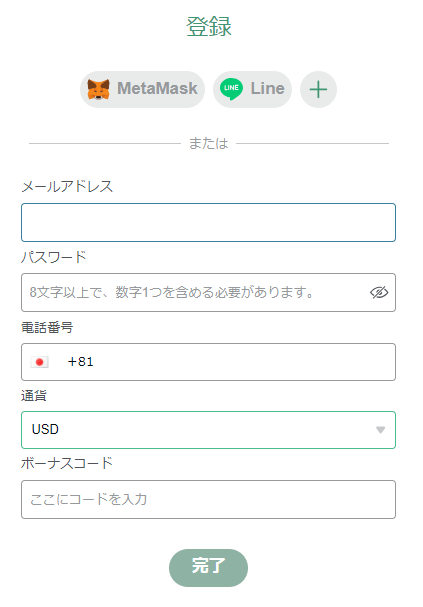Click the green LINE logo icon
Viewport: 423px width, 607px height.
231,89
